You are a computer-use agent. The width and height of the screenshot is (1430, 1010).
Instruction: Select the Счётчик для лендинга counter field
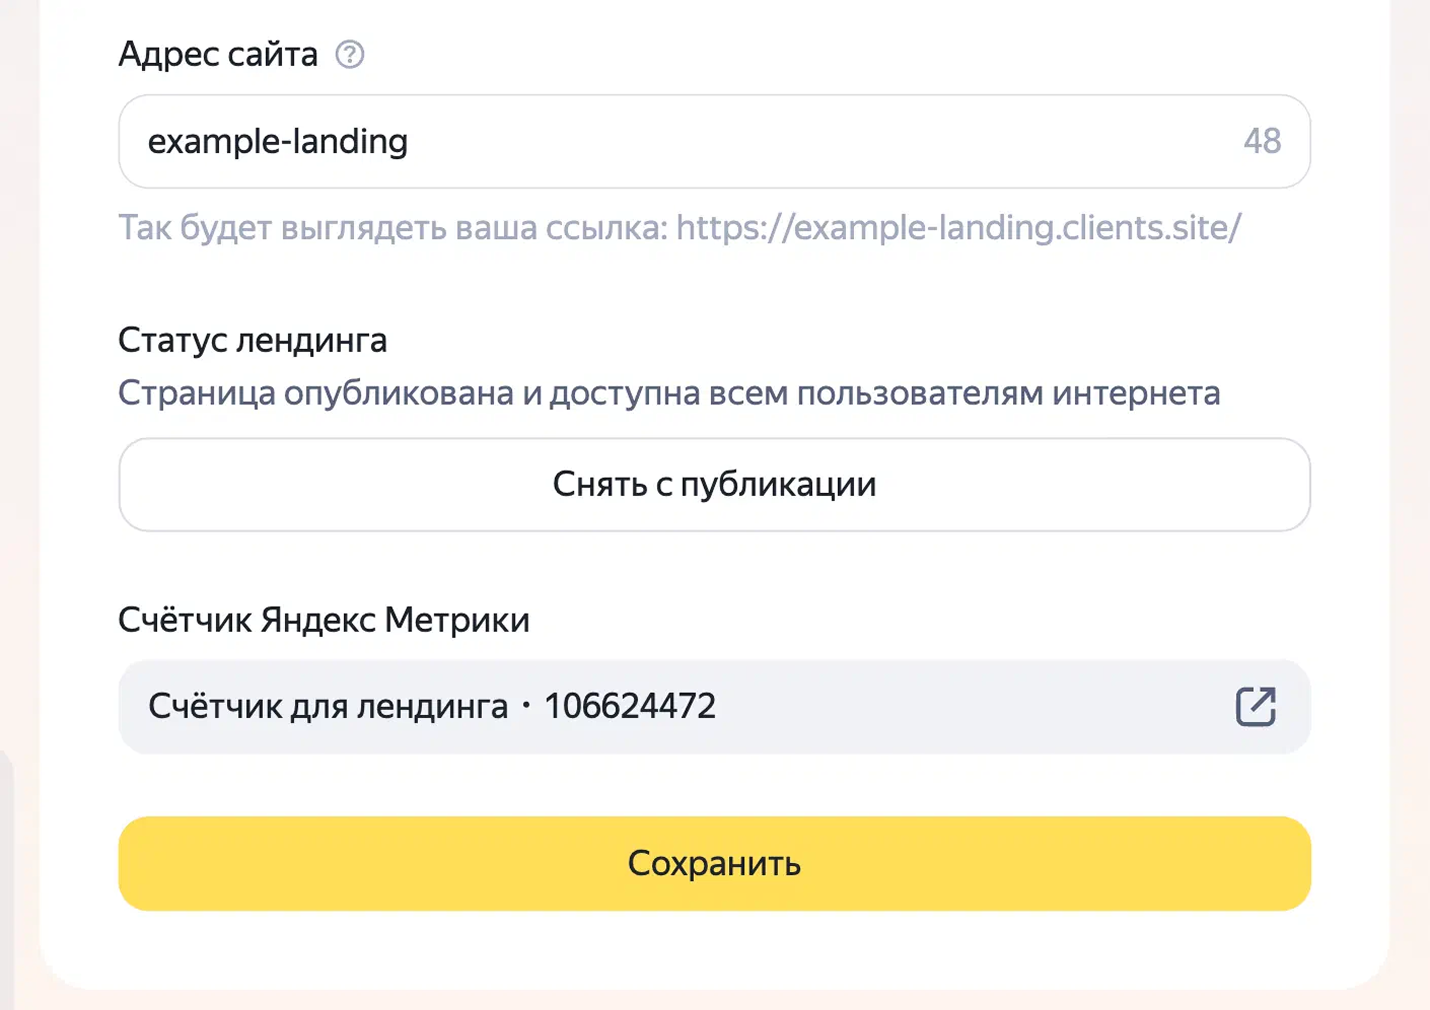tap(714, 706)
